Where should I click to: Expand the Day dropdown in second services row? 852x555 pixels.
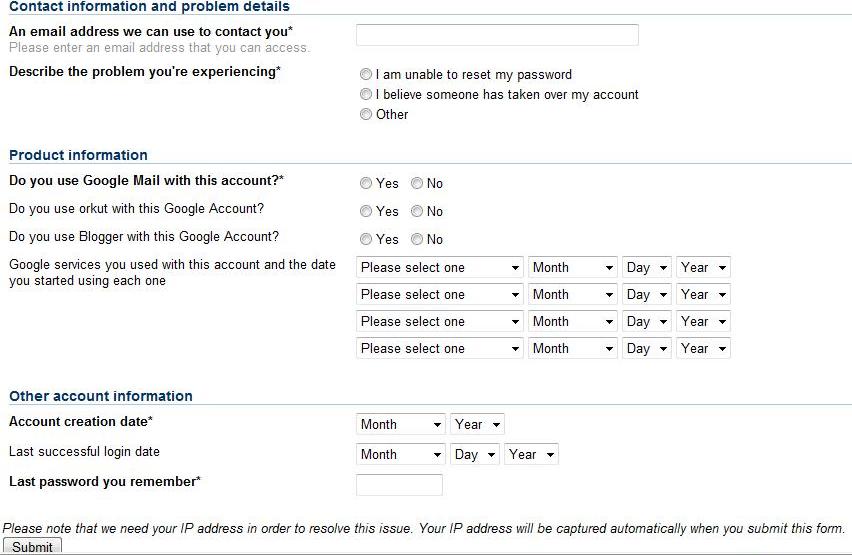pyautogui.click(x=647, y=295)
